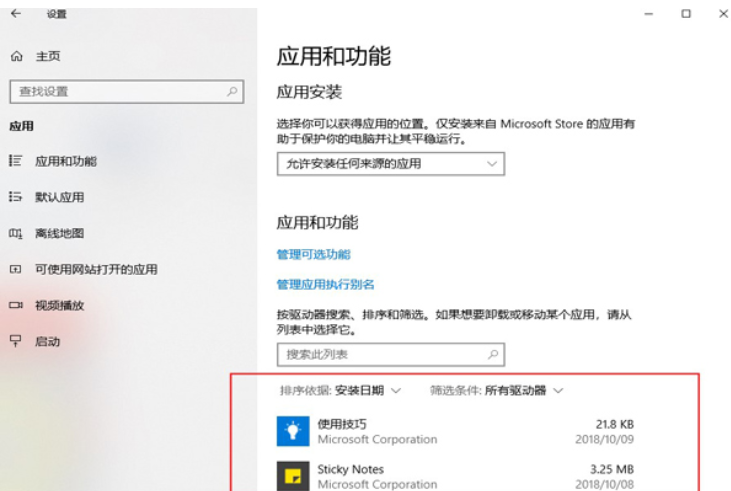This screenshot has width=731, height=491.
Task: Open 可使用网站打开的应用 sidebar item
Action: [x=97, y=270]
